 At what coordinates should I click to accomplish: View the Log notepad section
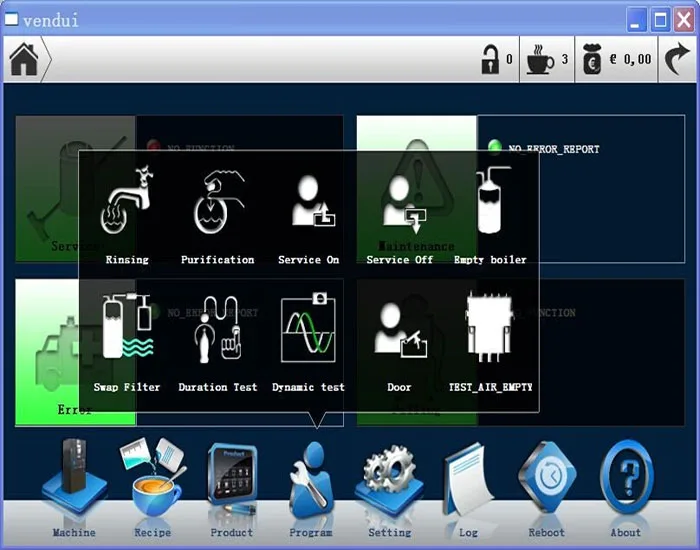468,481
